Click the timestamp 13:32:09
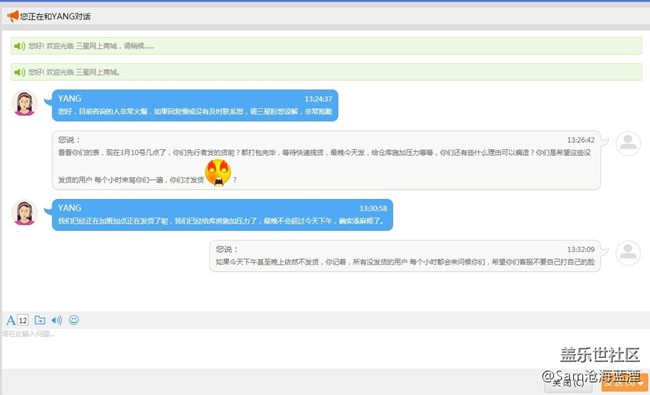The height and width of the screenshot is (395, 650). coord(581,250)
